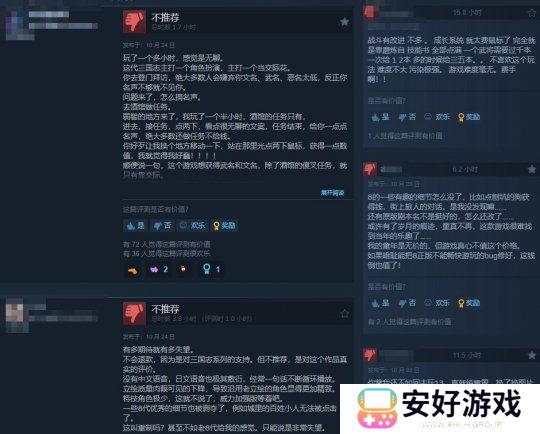540x434 pixels.
Task: Vote 是 on the top-right review
Action: tap(381, 117)
